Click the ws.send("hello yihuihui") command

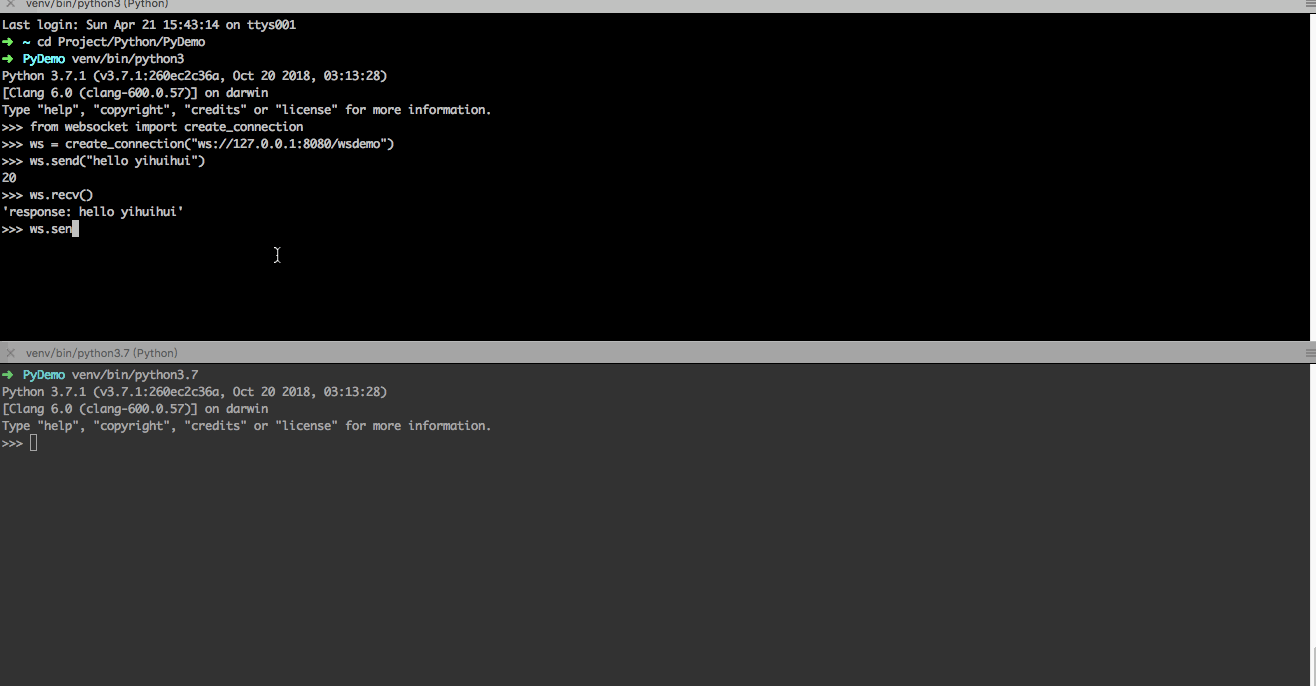coord(116,161)
